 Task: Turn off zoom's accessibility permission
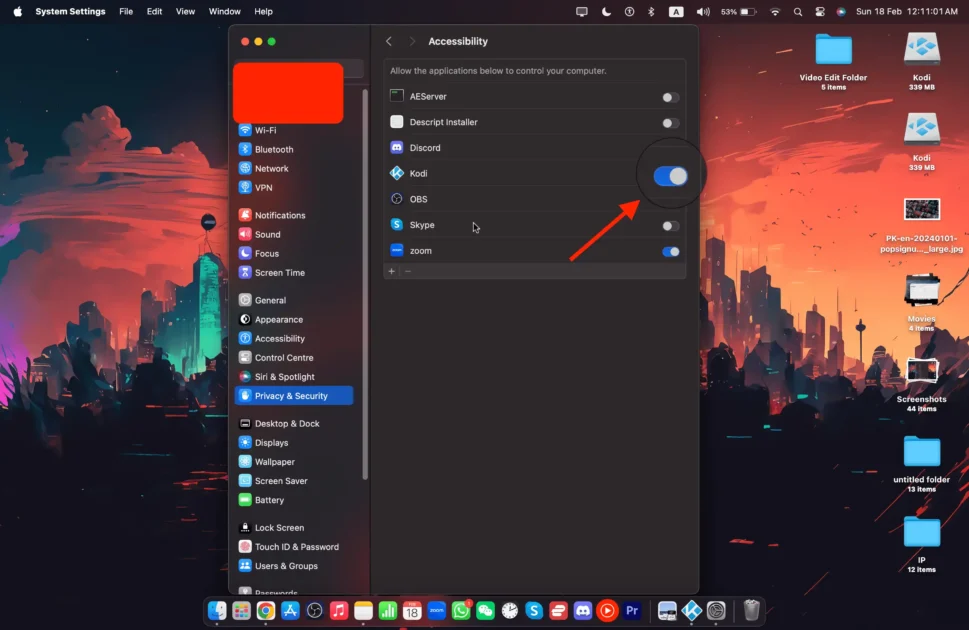[670, 251]
